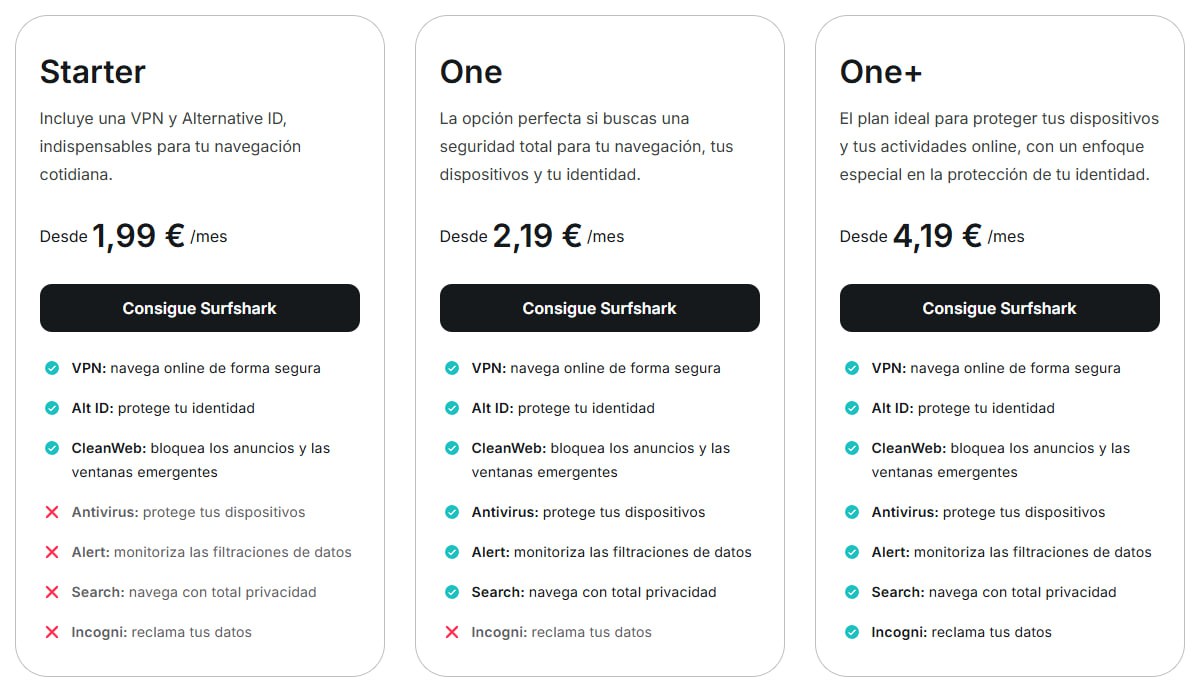Click the red X beside Incogni in Starter
Image resolution: width=1202 pixels, height=690 pixels.
pyautogui.click(x=52, y=632)
